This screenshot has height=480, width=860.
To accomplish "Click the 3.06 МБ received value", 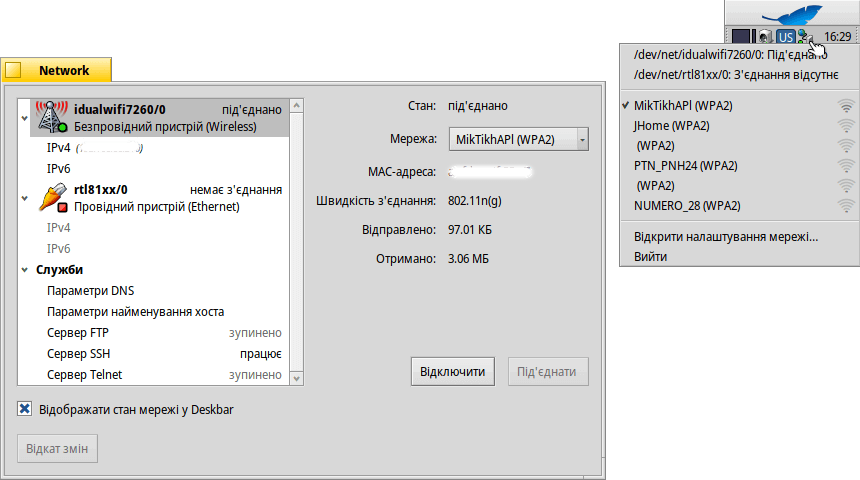I will [468, 258].
